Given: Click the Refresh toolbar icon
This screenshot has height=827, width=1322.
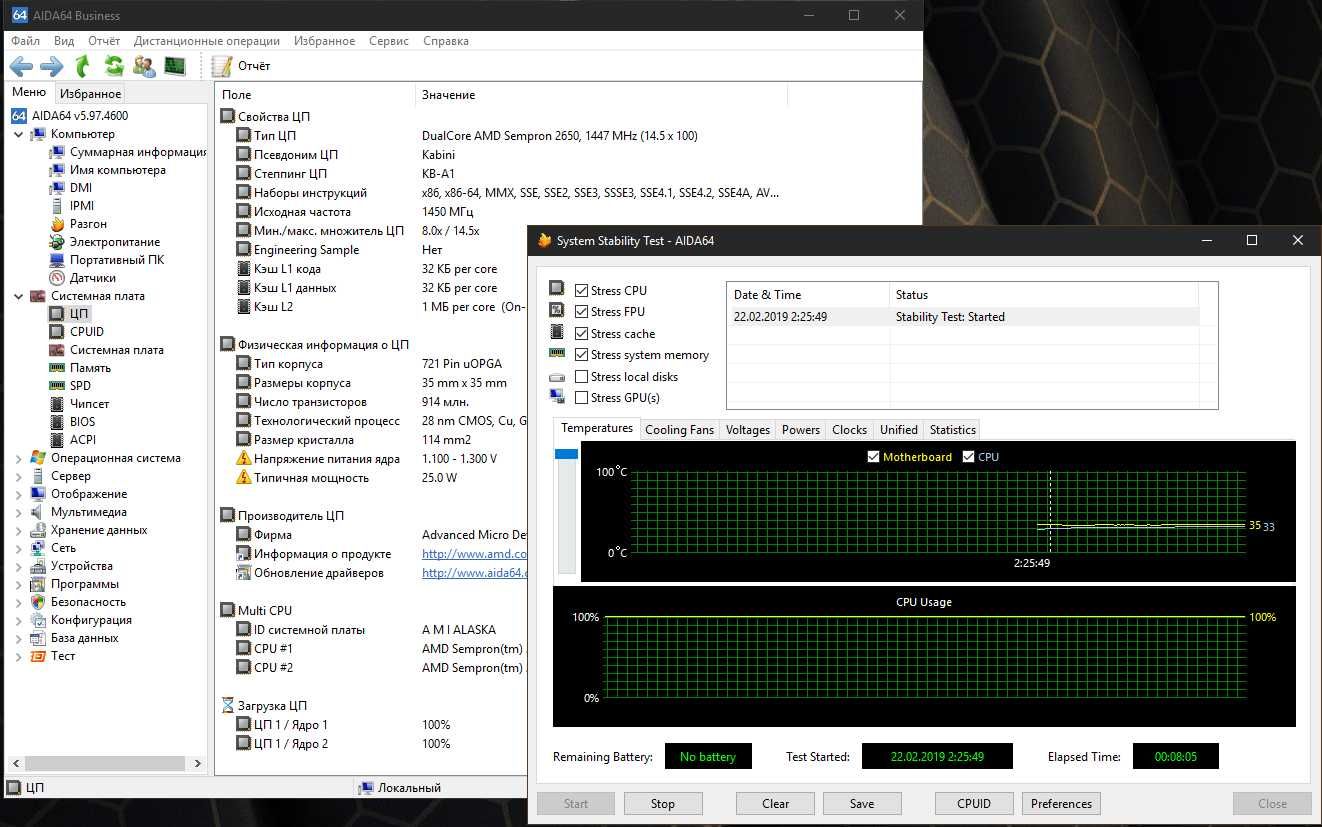Looking at the screenshot, I should [114, 66].
